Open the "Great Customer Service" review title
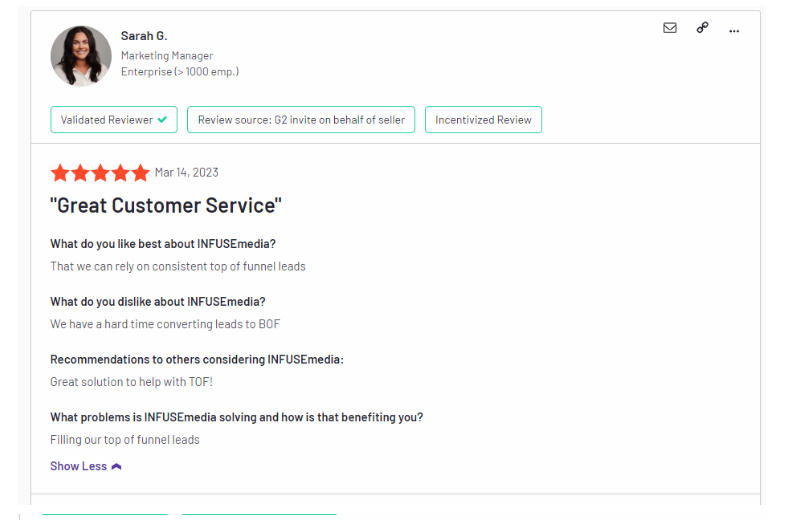 166,206
